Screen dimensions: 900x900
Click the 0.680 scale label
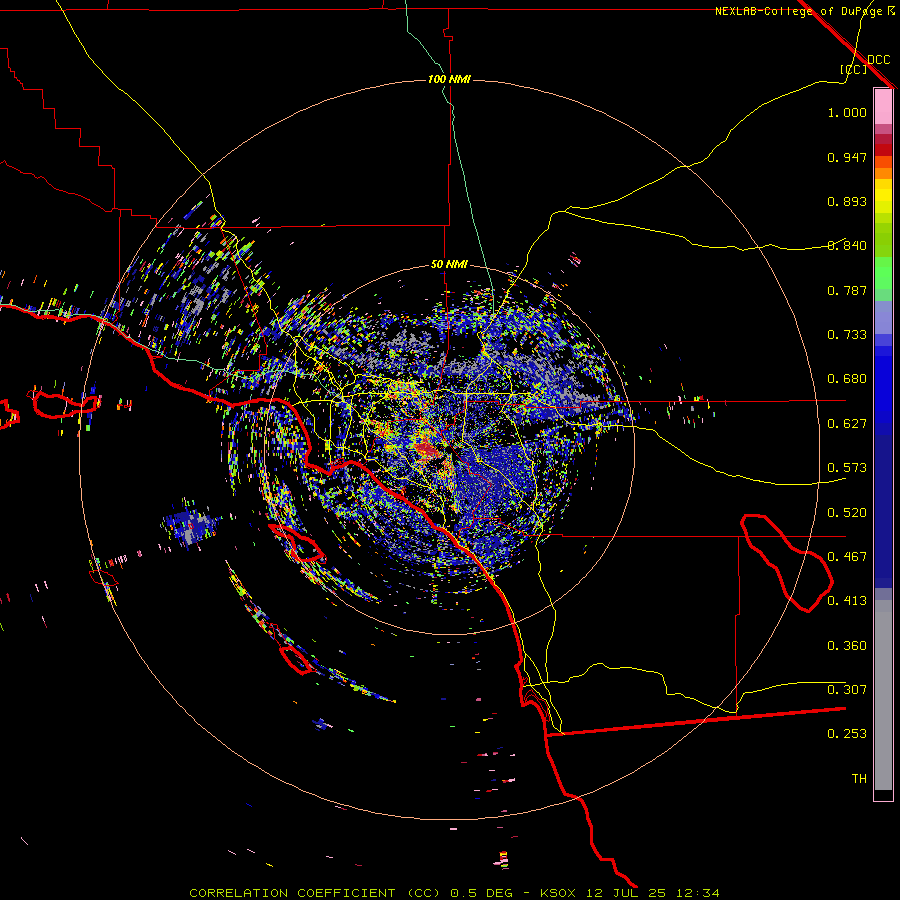[847, 379]
